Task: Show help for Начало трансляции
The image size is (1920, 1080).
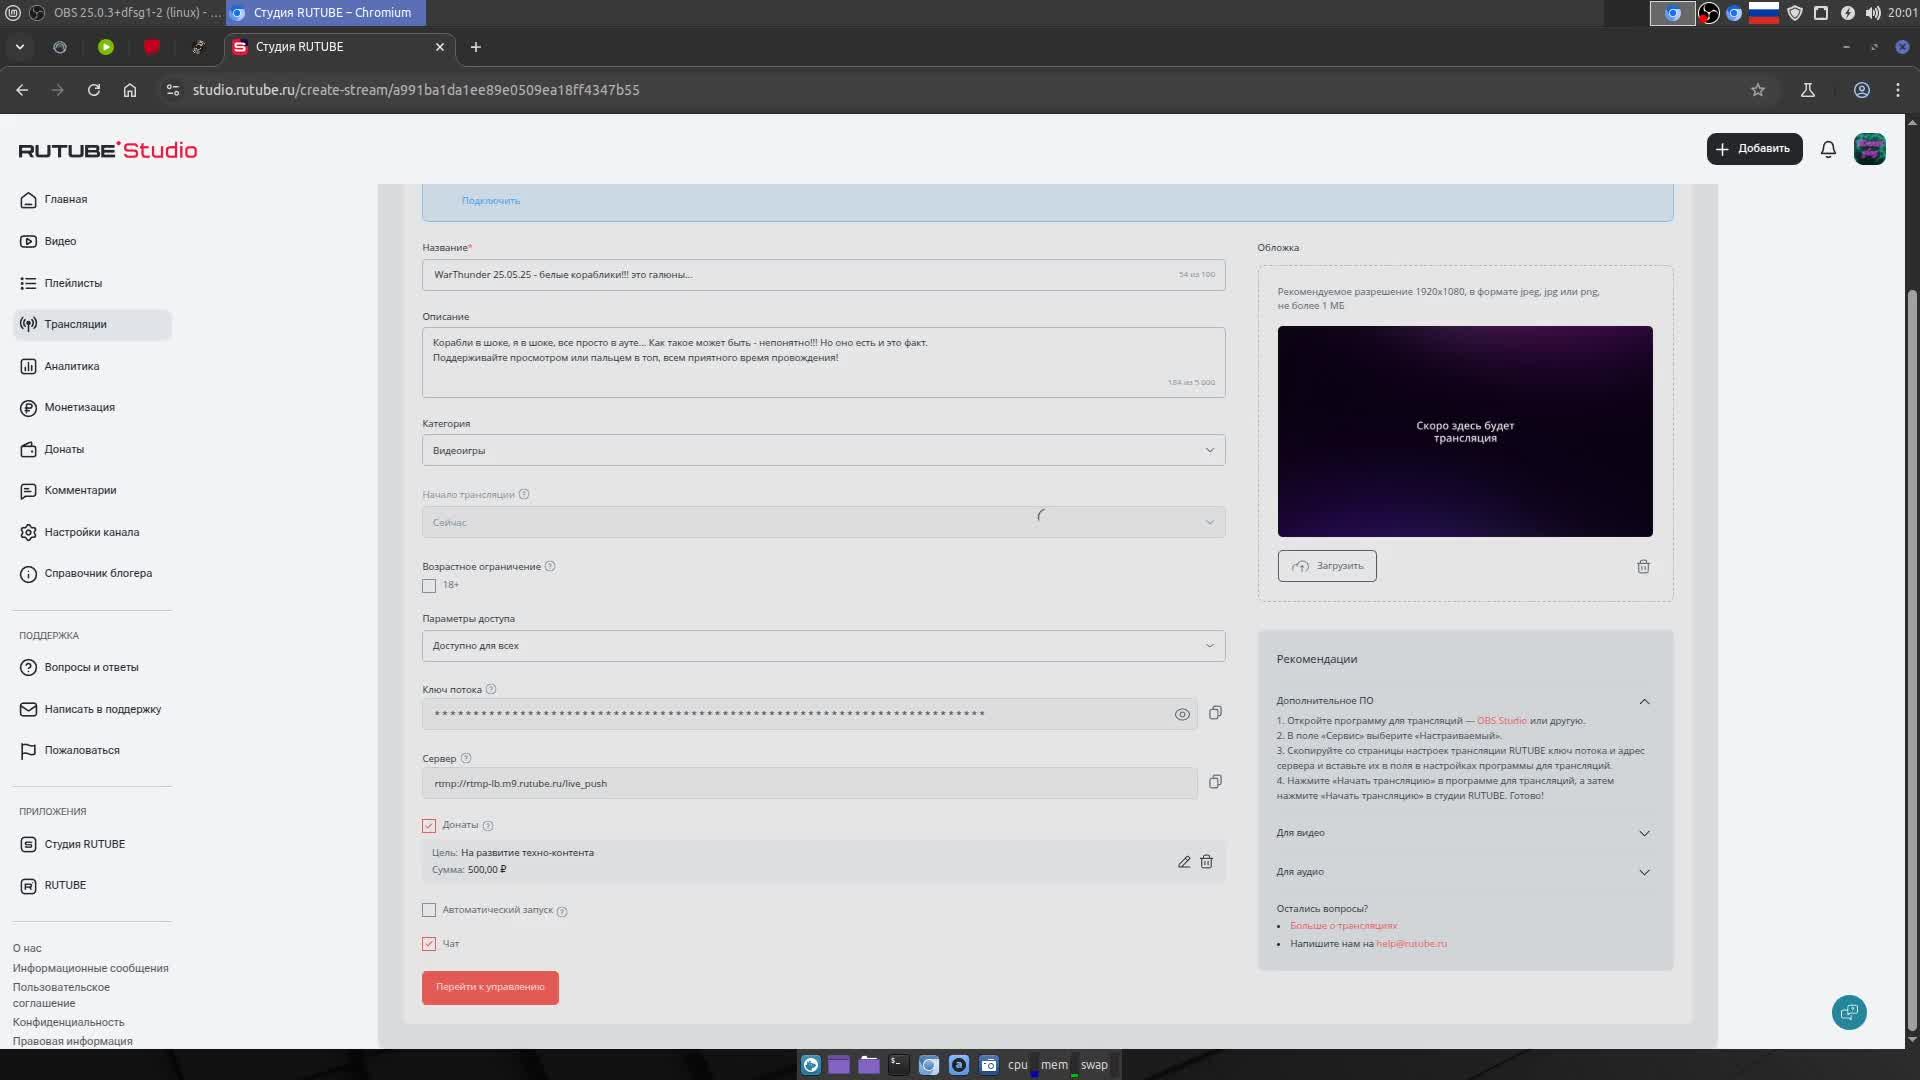Action: coord(524,494)
